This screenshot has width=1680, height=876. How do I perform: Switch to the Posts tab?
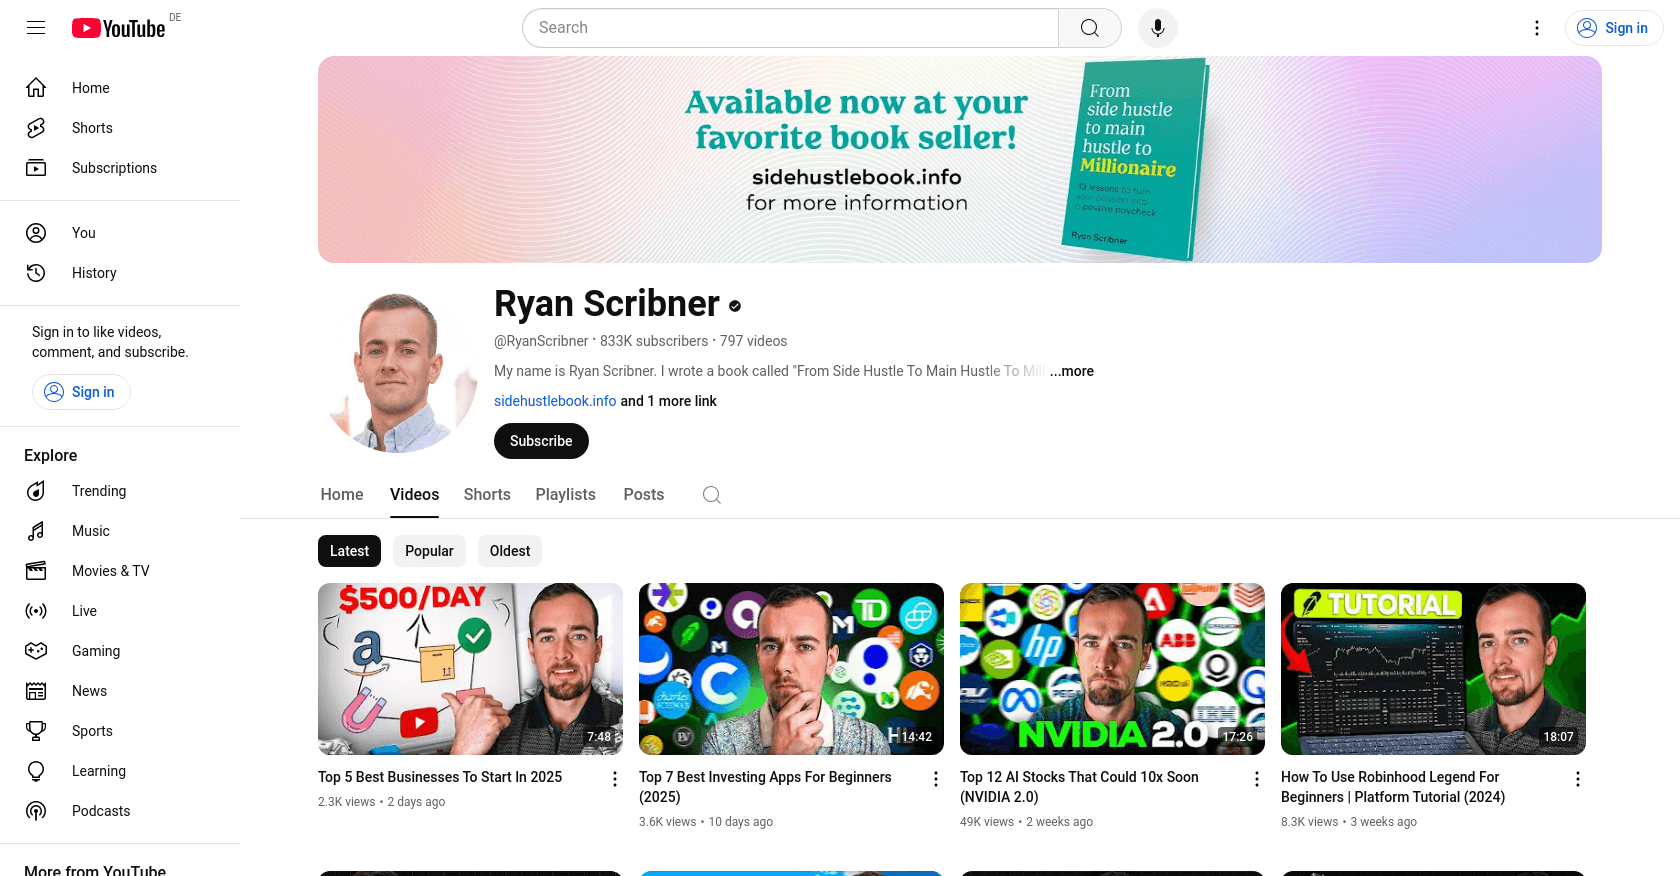tap(644, 495)
